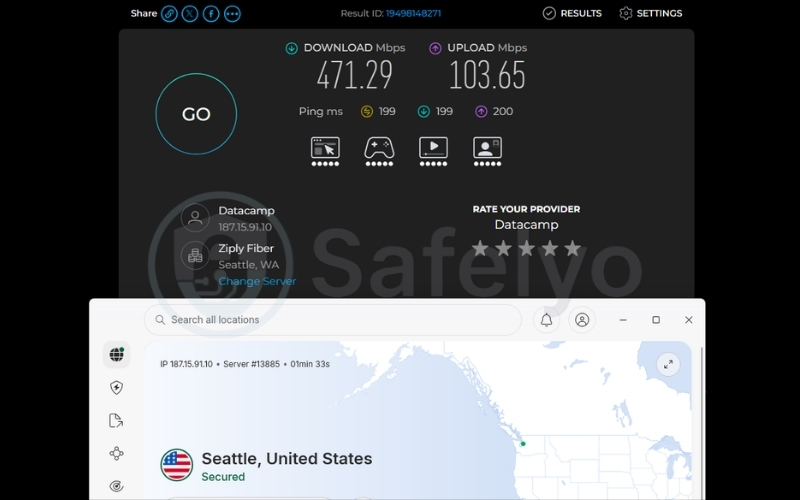Open more share options ellipsis icon

(232, 14)
